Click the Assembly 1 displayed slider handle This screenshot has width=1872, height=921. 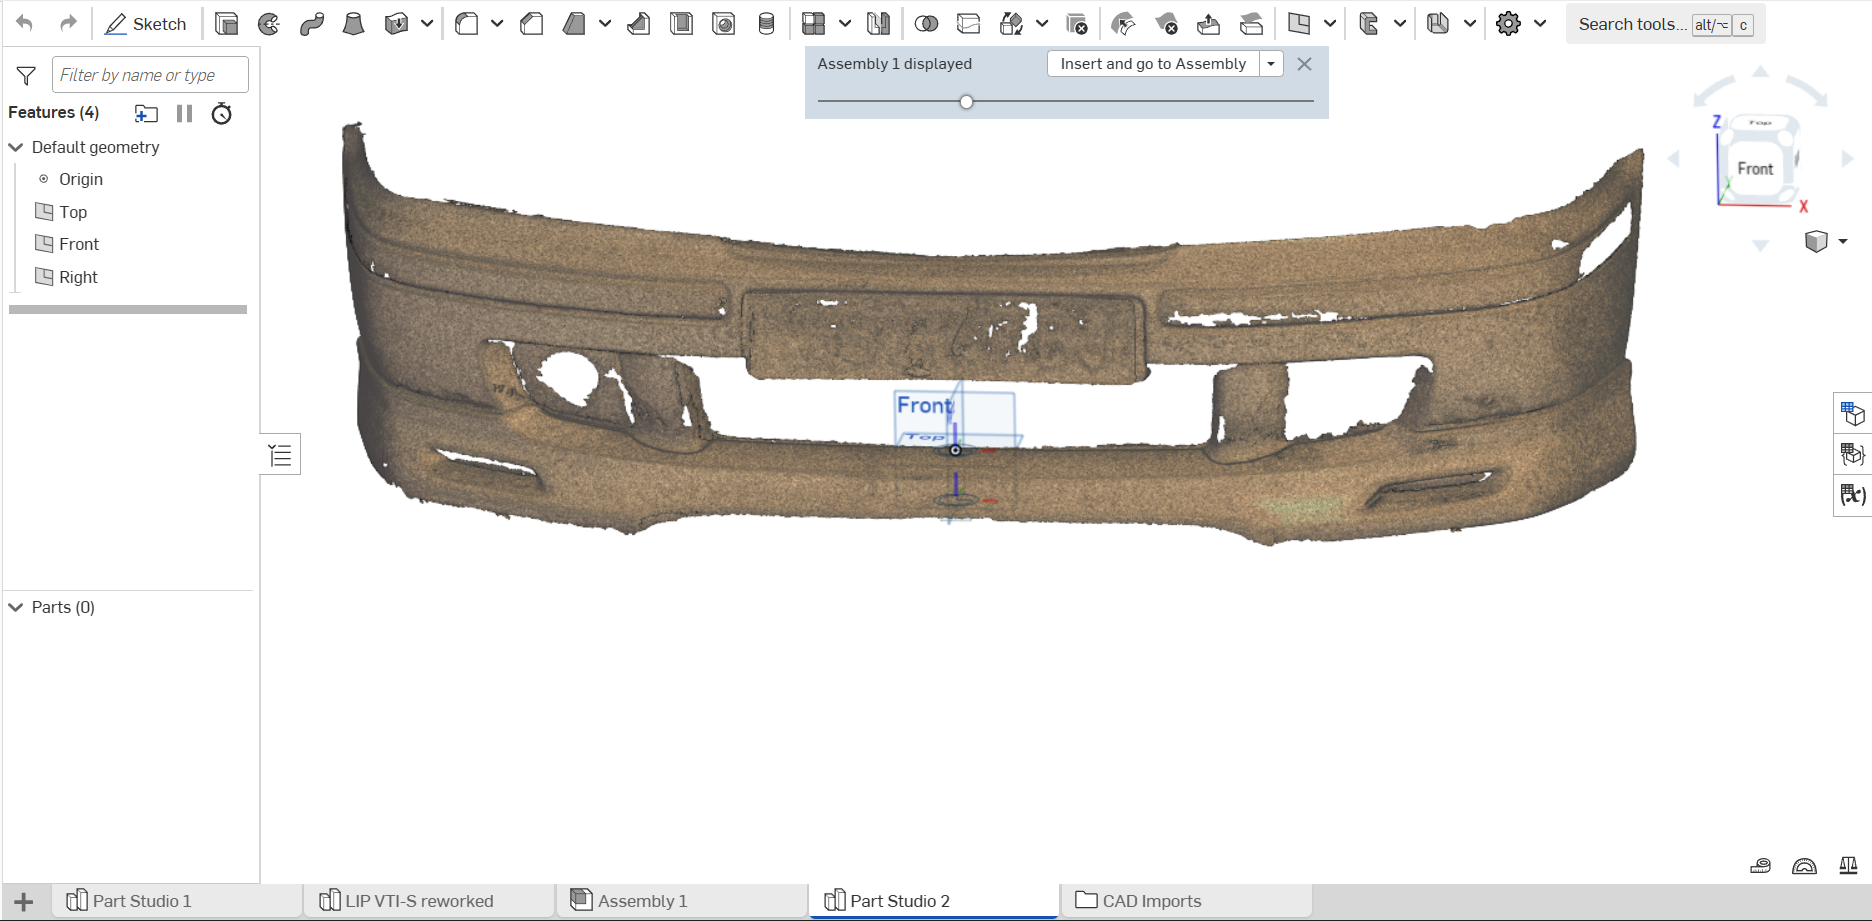tap(966, 101)
